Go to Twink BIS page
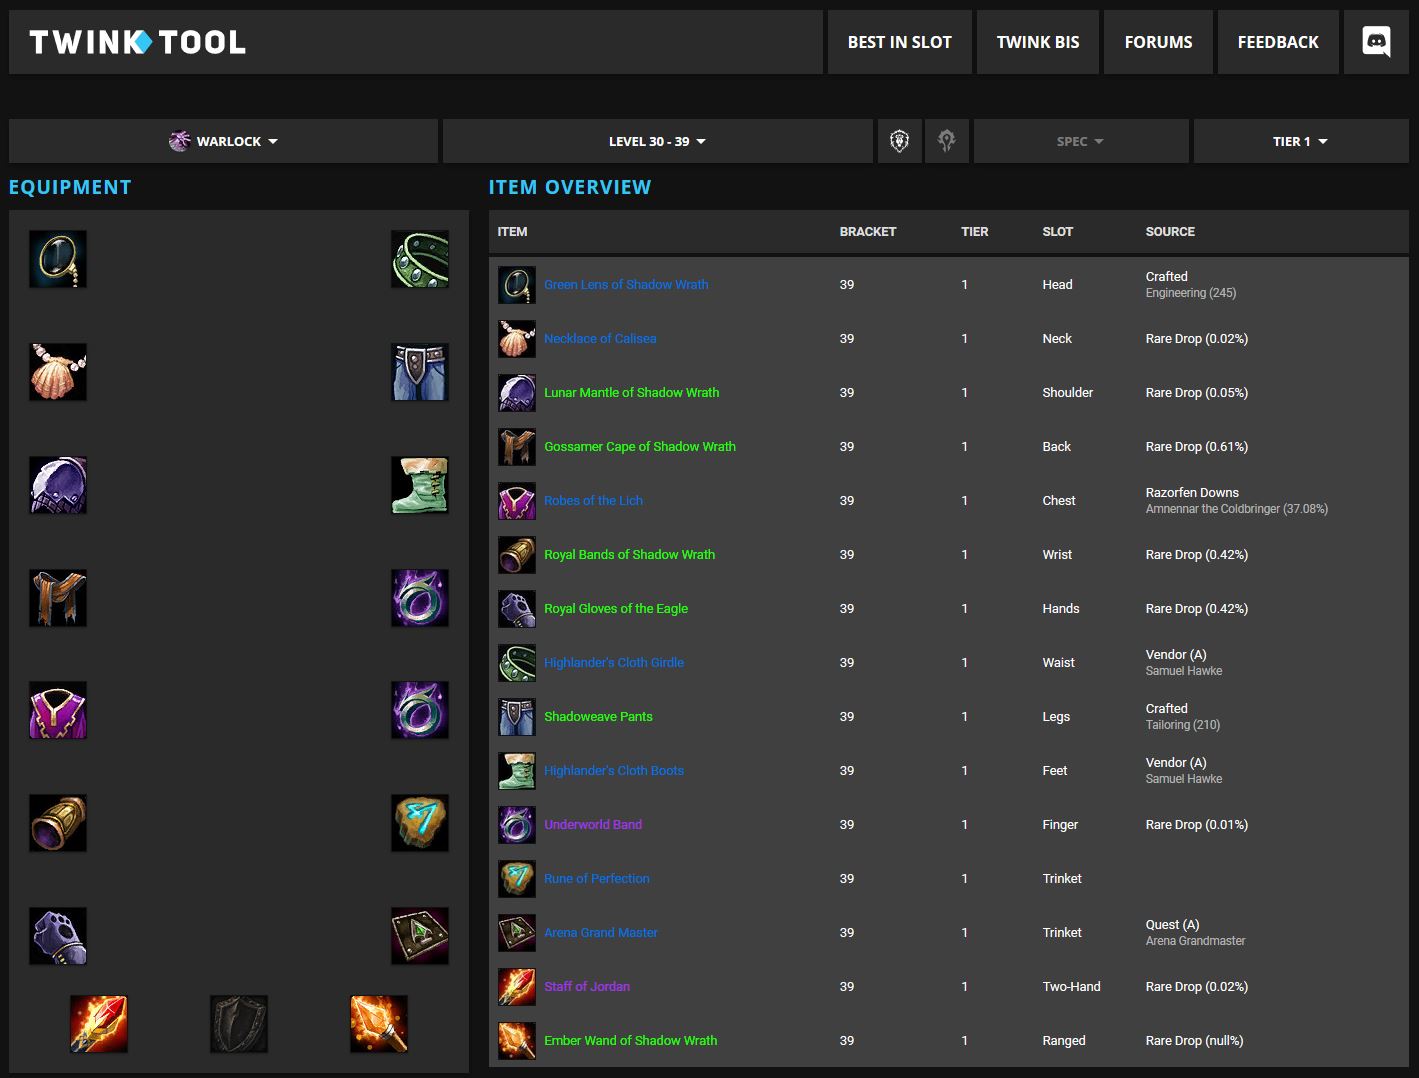Image resolution: width=1419 pixels, height=1078 pixels. click(1038, 42)
